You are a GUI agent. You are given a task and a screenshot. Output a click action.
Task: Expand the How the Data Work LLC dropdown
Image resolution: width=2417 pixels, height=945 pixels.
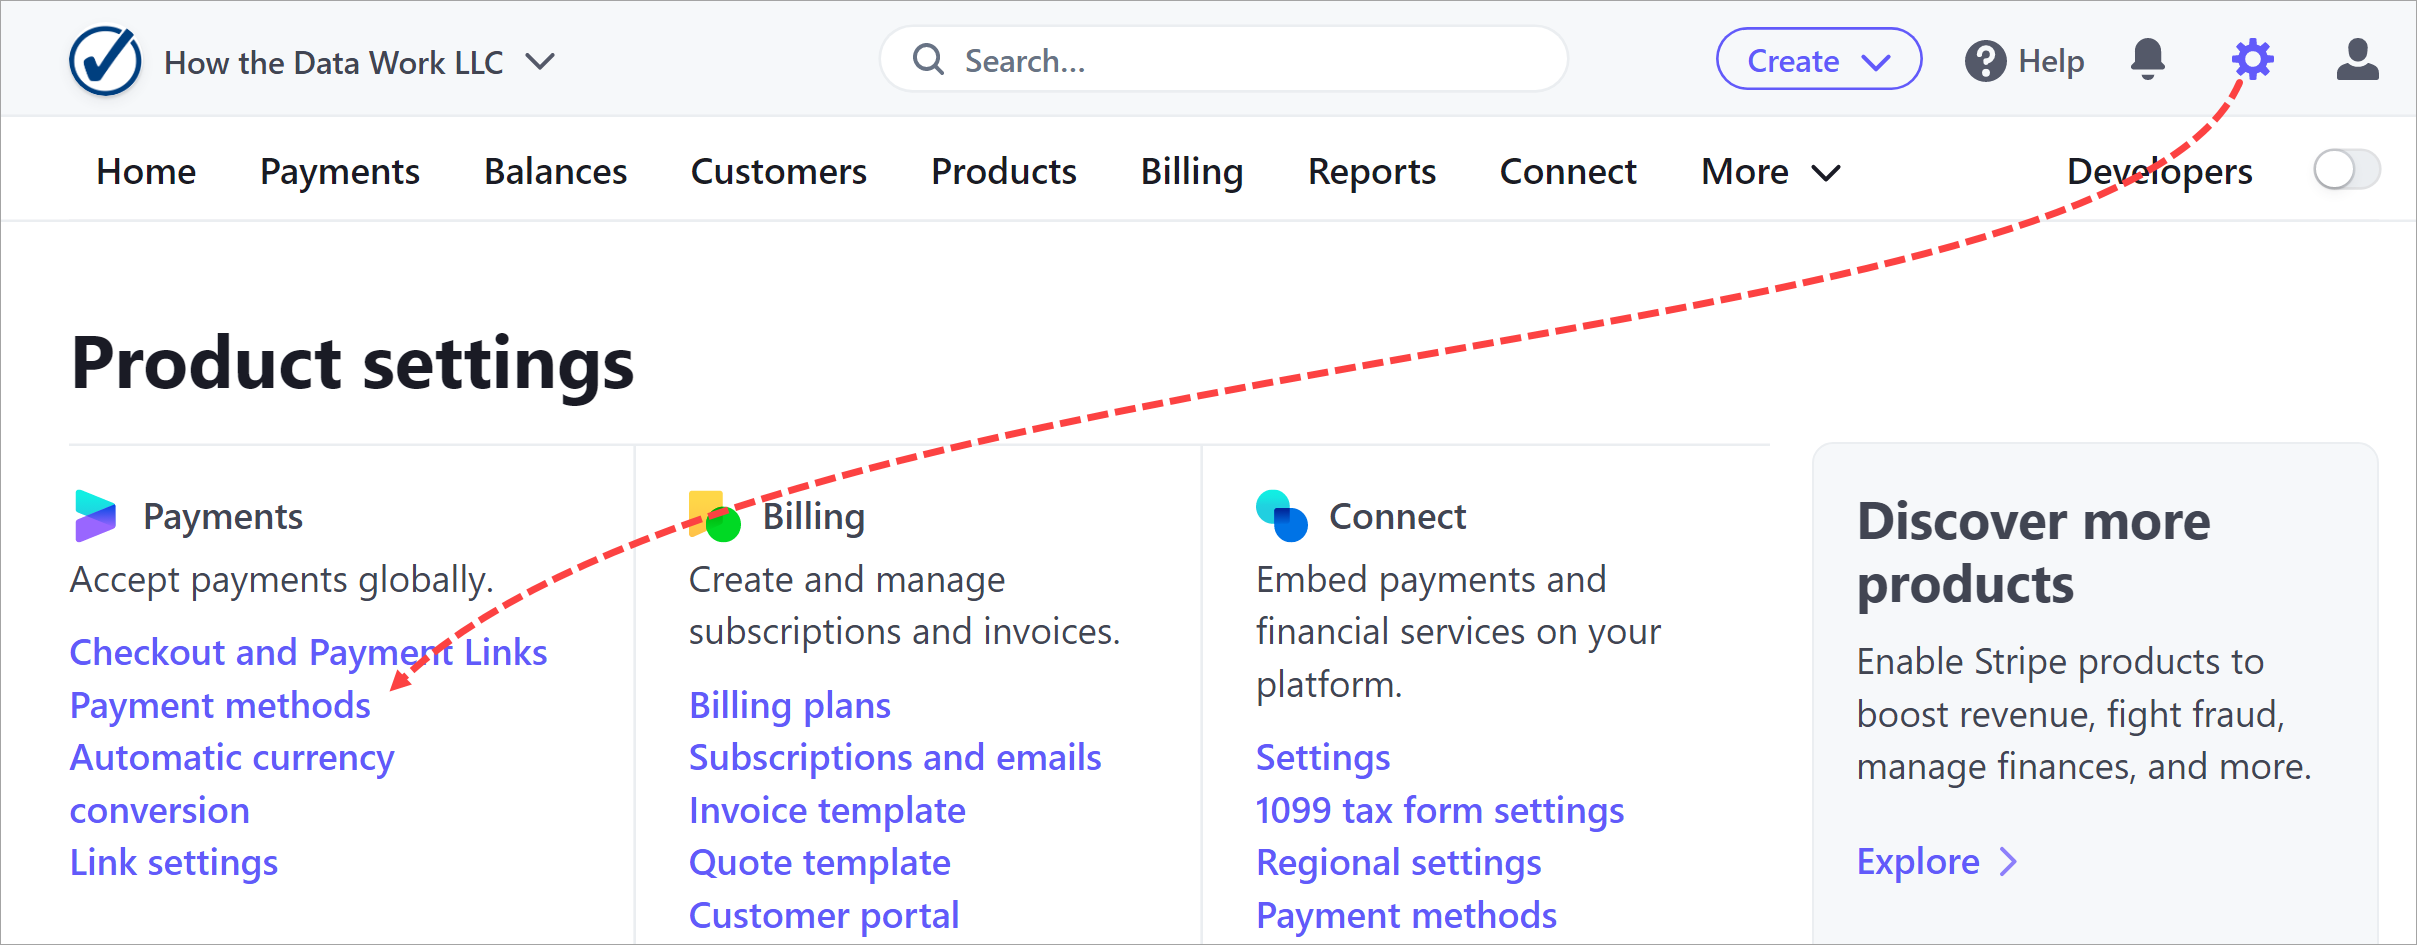point(539,62)
